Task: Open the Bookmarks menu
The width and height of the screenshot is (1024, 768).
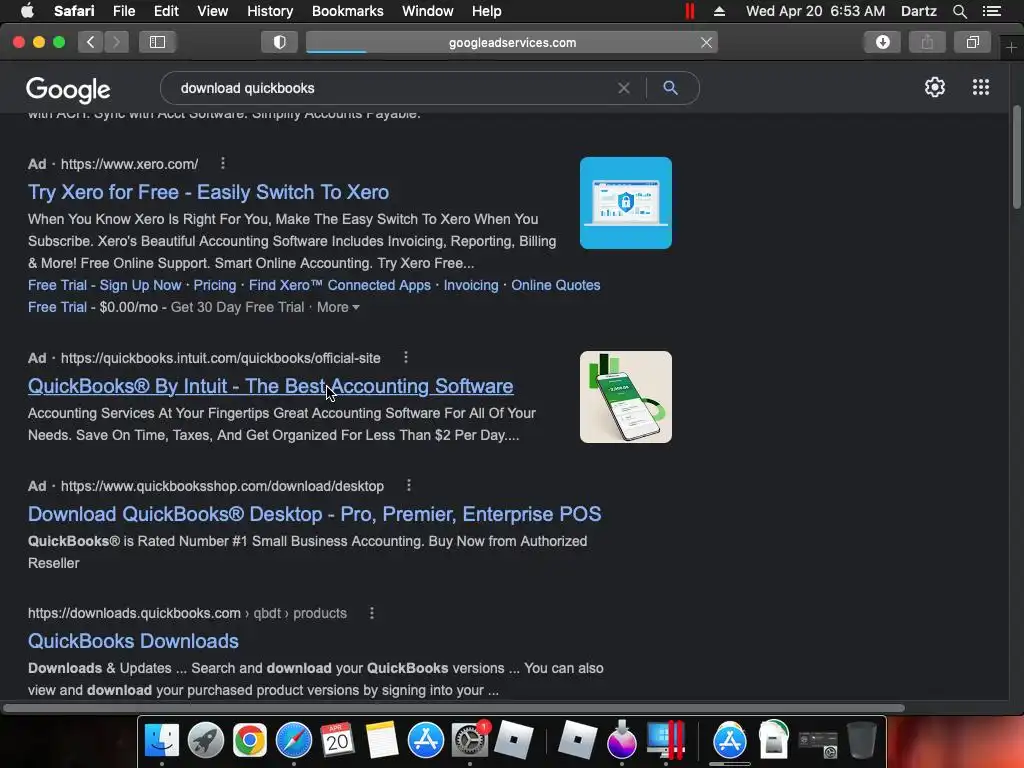Action: (x=347, y=11)
